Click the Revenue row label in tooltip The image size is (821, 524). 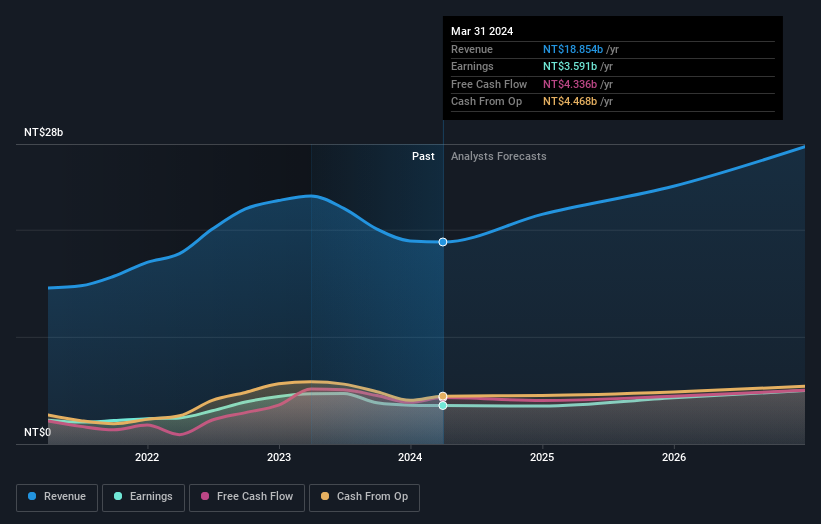click(472, 49)
